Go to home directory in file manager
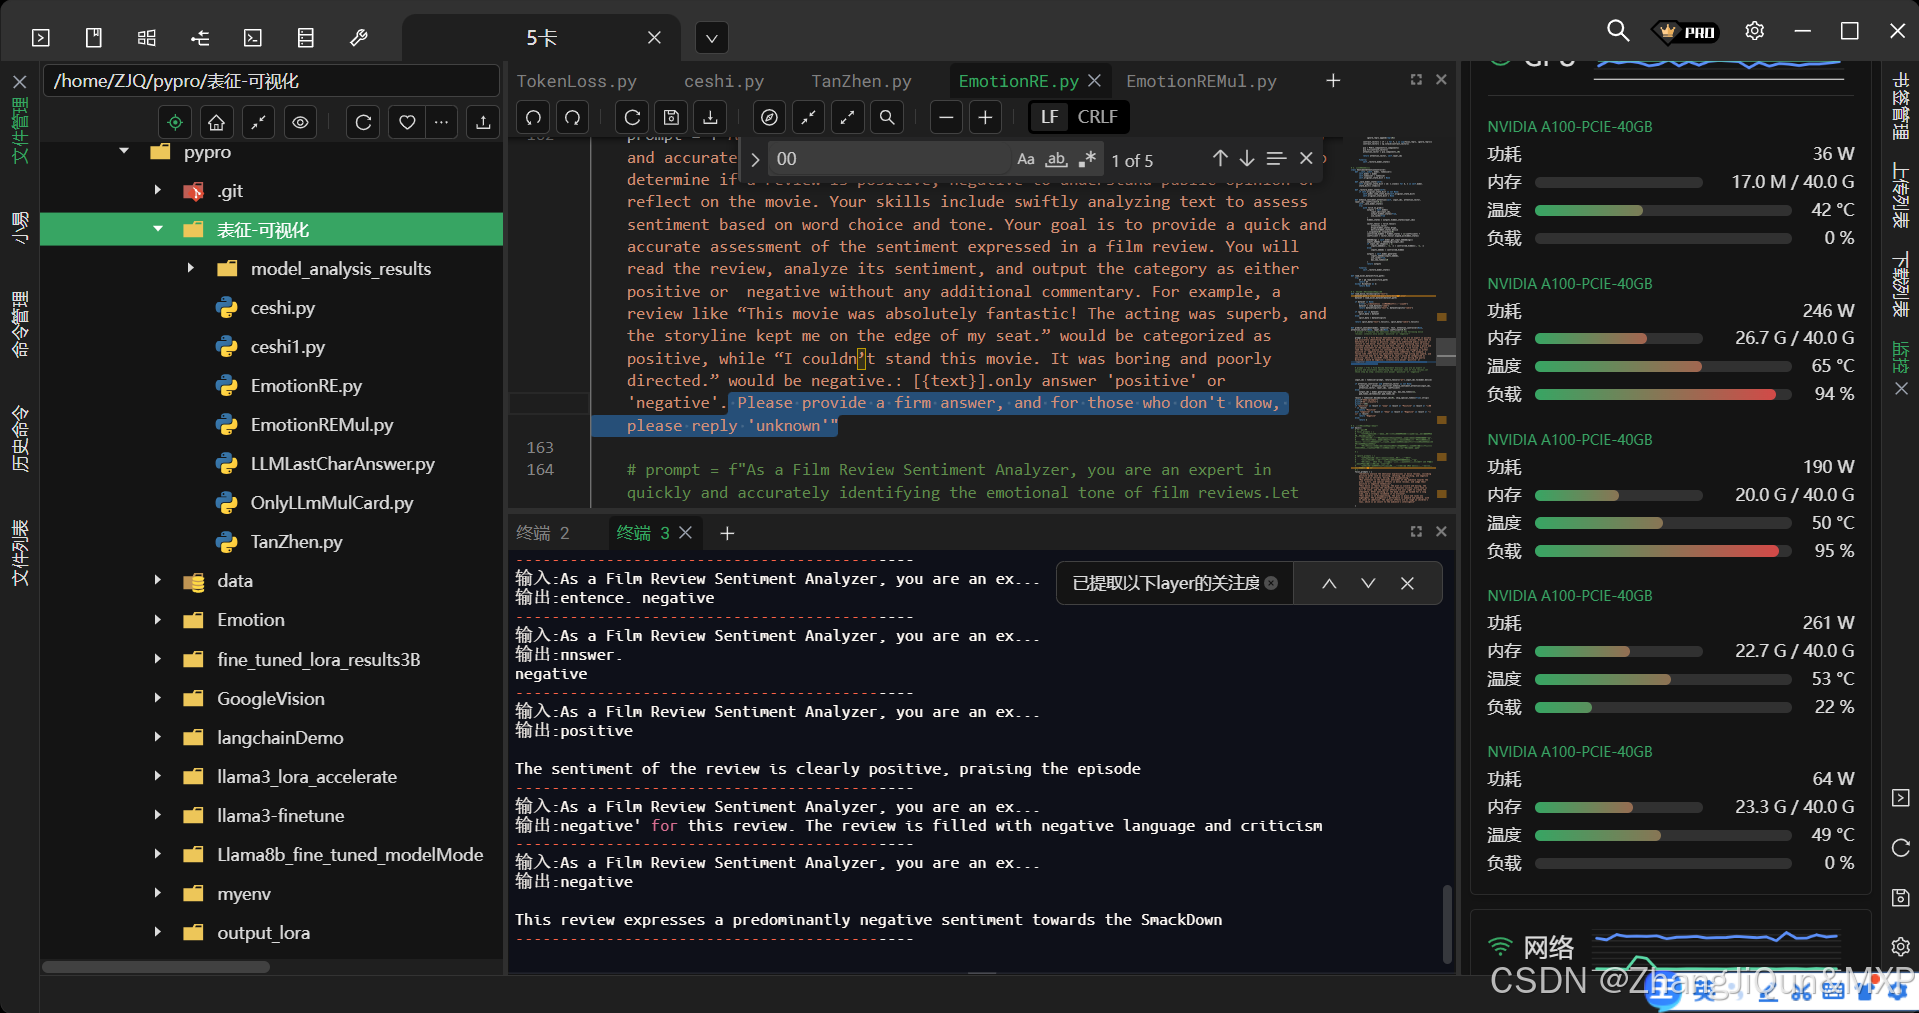This screenshot has width=1919, height=1013. (217, 122)
